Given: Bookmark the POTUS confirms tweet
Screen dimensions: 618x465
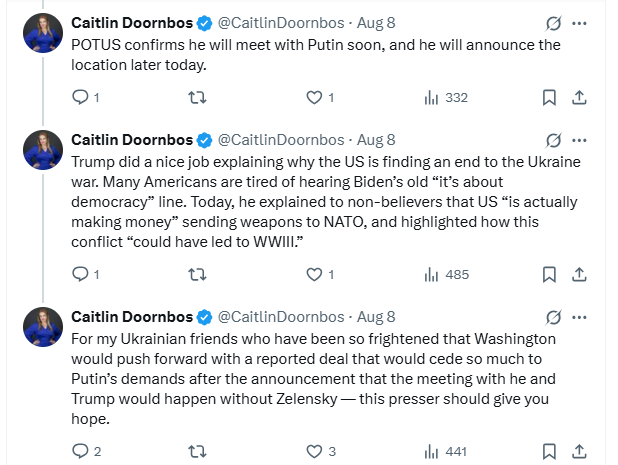Looking at the screenshot, I should click(x=548, y=97).
